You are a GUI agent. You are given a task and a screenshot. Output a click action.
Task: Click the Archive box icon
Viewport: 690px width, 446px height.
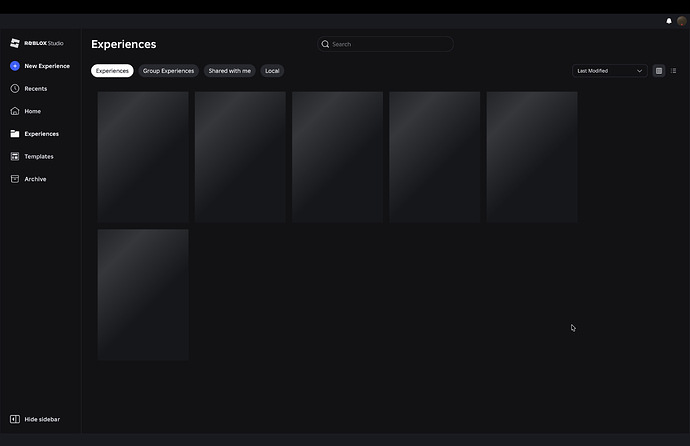(15, 179)
